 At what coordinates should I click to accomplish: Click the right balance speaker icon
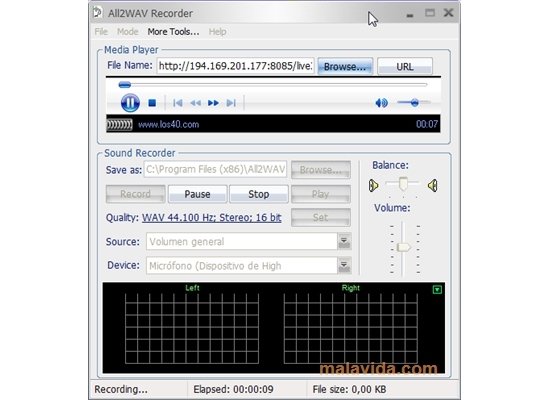pyautogui.click(x=432, y=185)
